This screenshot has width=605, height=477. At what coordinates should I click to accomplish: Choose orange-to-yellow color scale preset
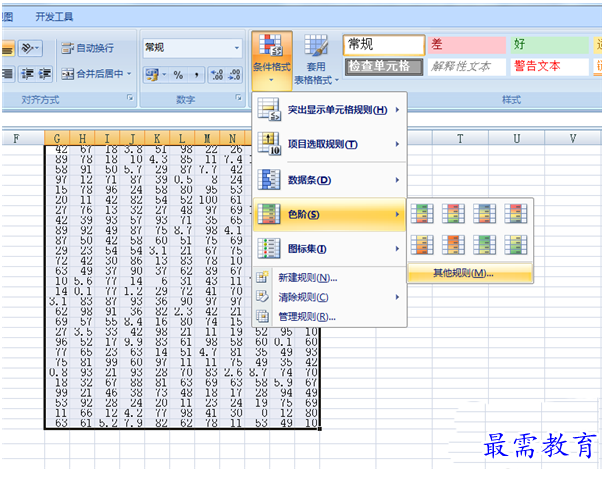coord(453,245)
